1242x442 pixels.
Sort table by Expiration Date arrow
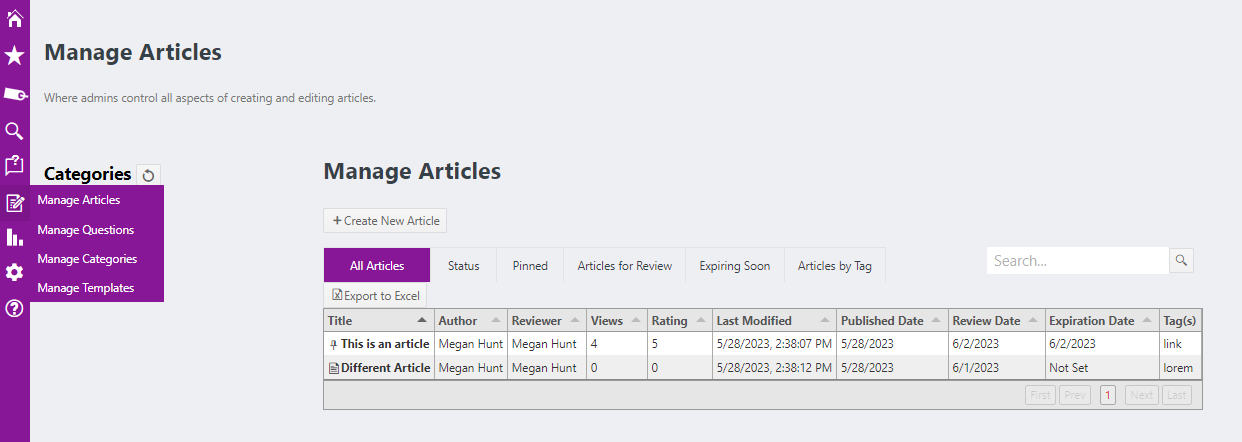(x=1147, y=321)
